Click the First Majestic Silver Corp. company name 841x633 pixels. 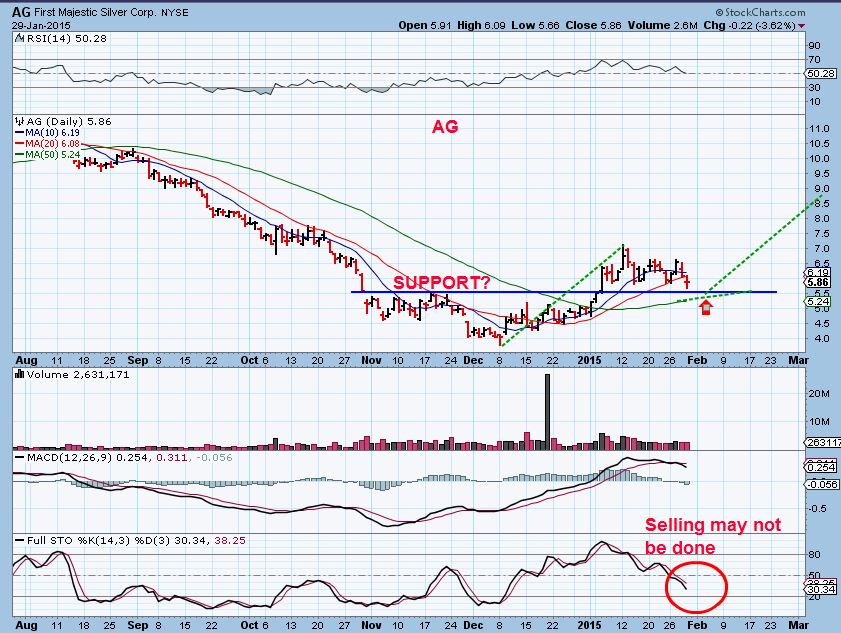pos(95,12)
